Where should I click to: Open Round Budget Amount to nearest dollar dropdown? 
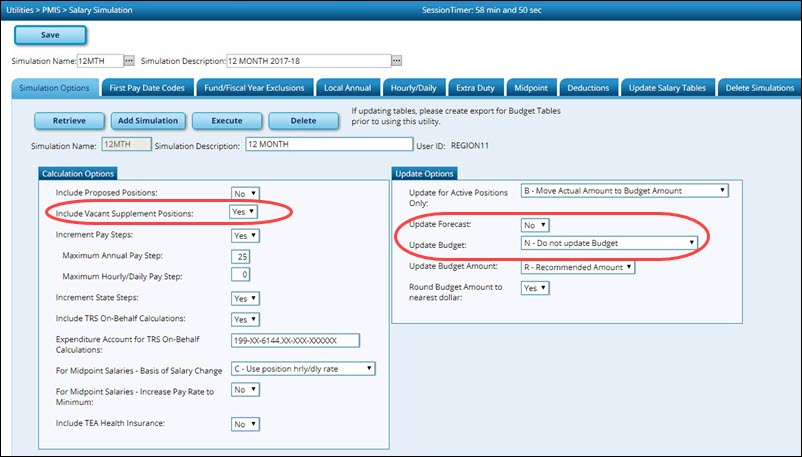[535, 288]
